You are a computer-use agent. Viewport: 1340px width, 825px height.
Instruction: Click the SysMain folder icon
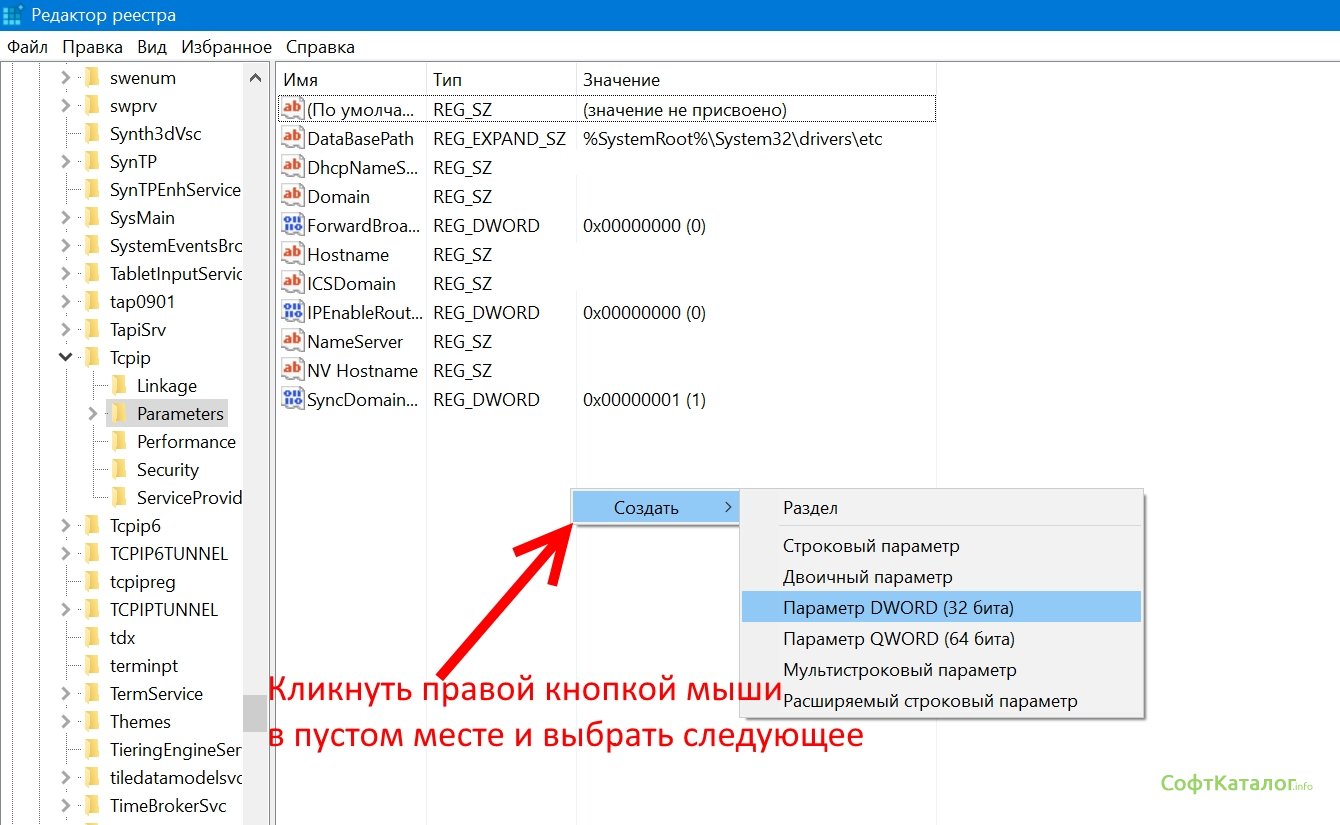click(x=92, y=217)
